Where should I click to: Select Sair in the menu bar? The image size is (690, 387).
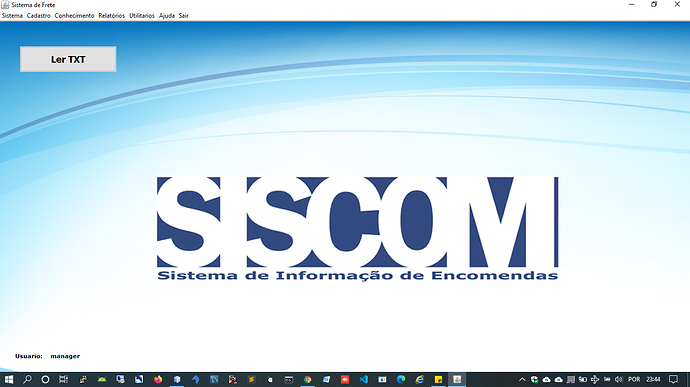(x=184, y=15)
